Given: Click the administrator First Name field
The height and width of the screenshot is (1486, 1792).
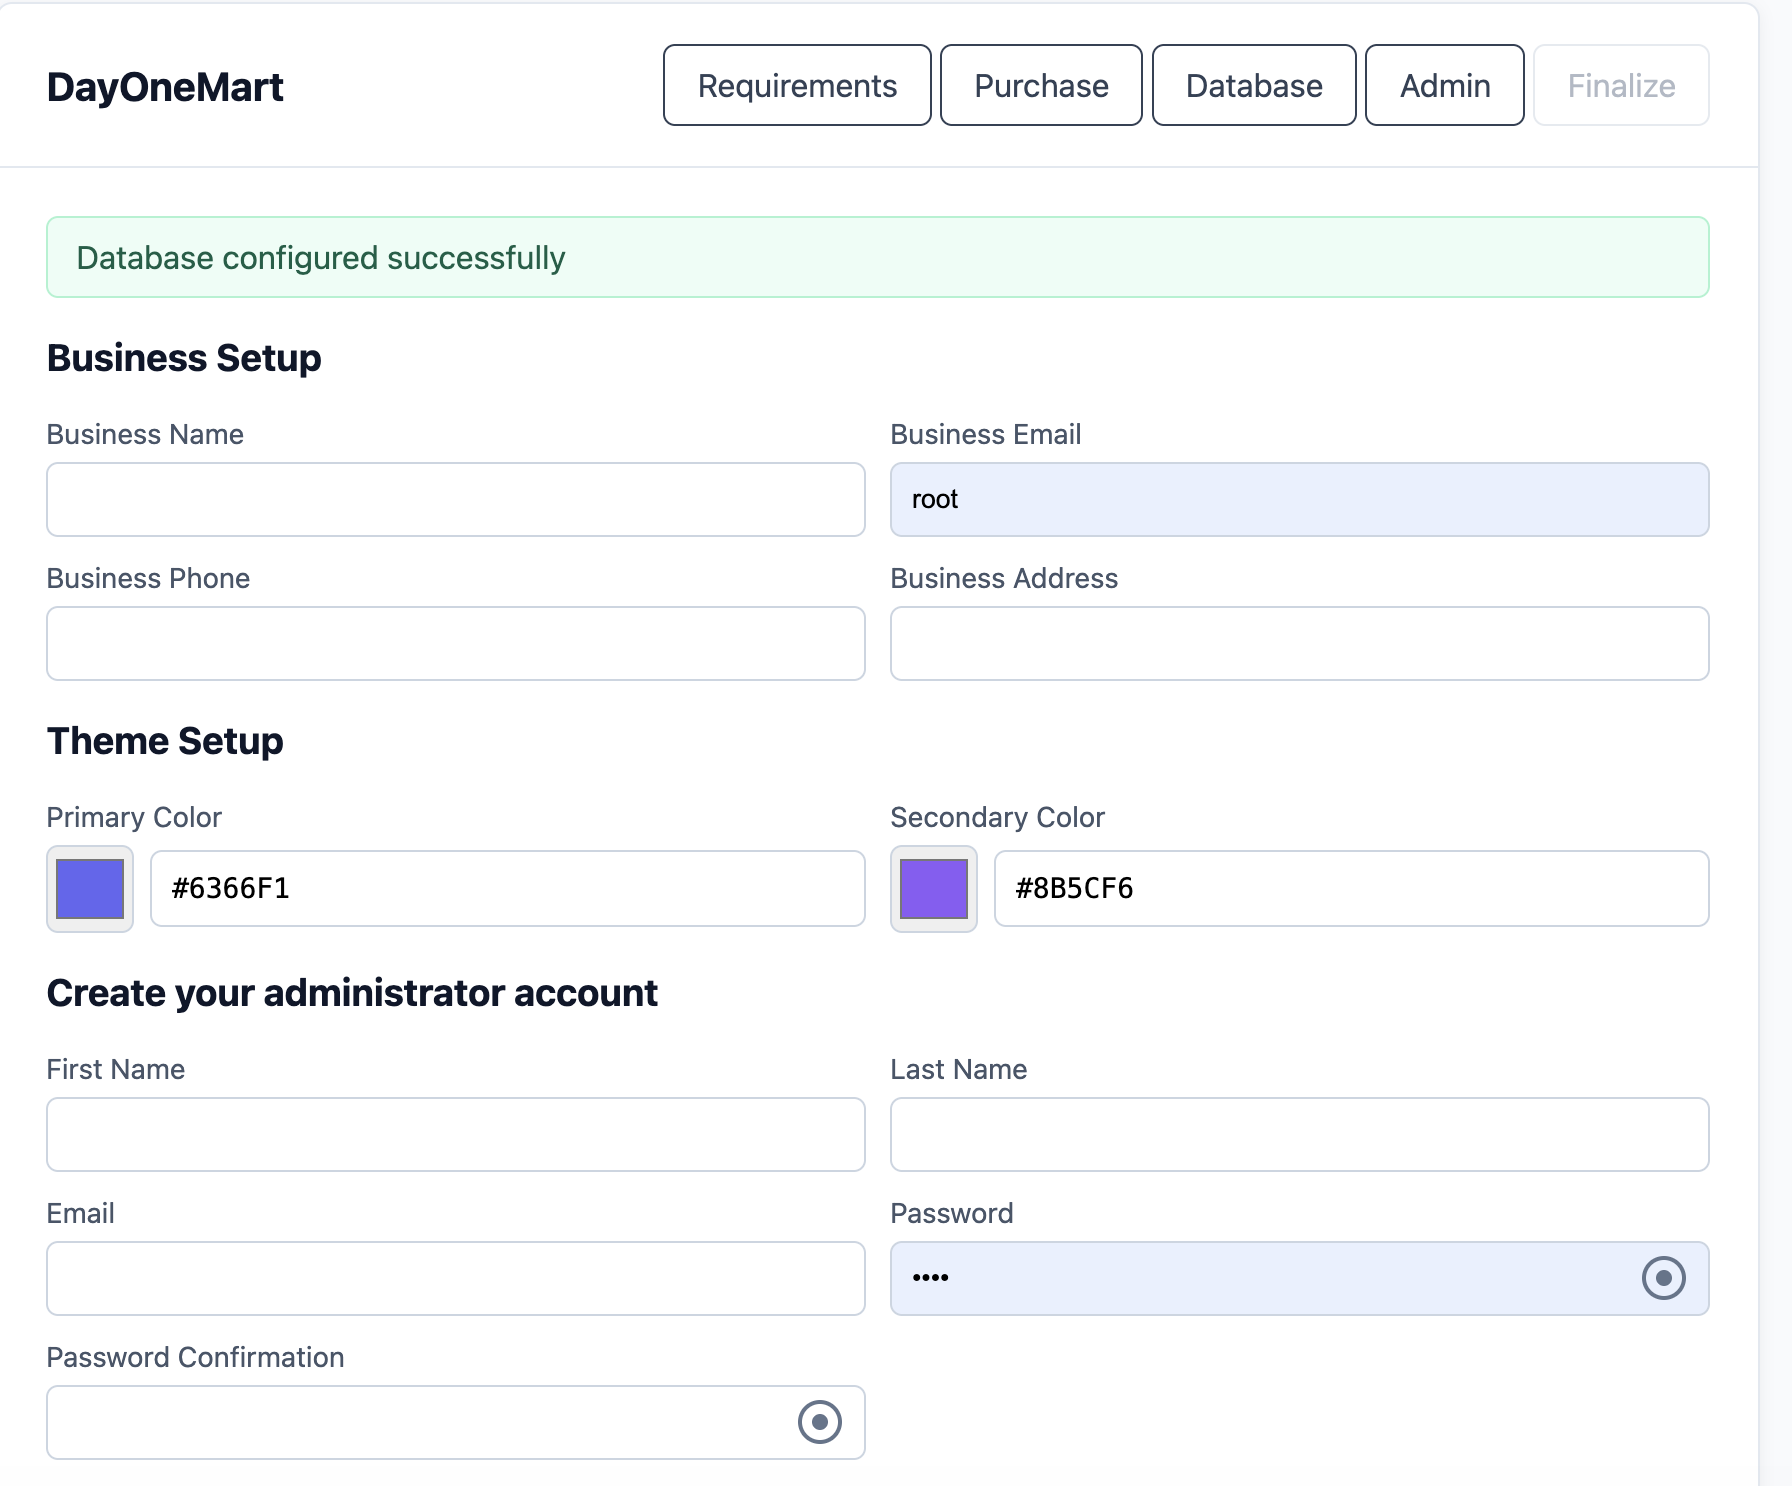Looking at the screenshot, I should pos(455,1134).
